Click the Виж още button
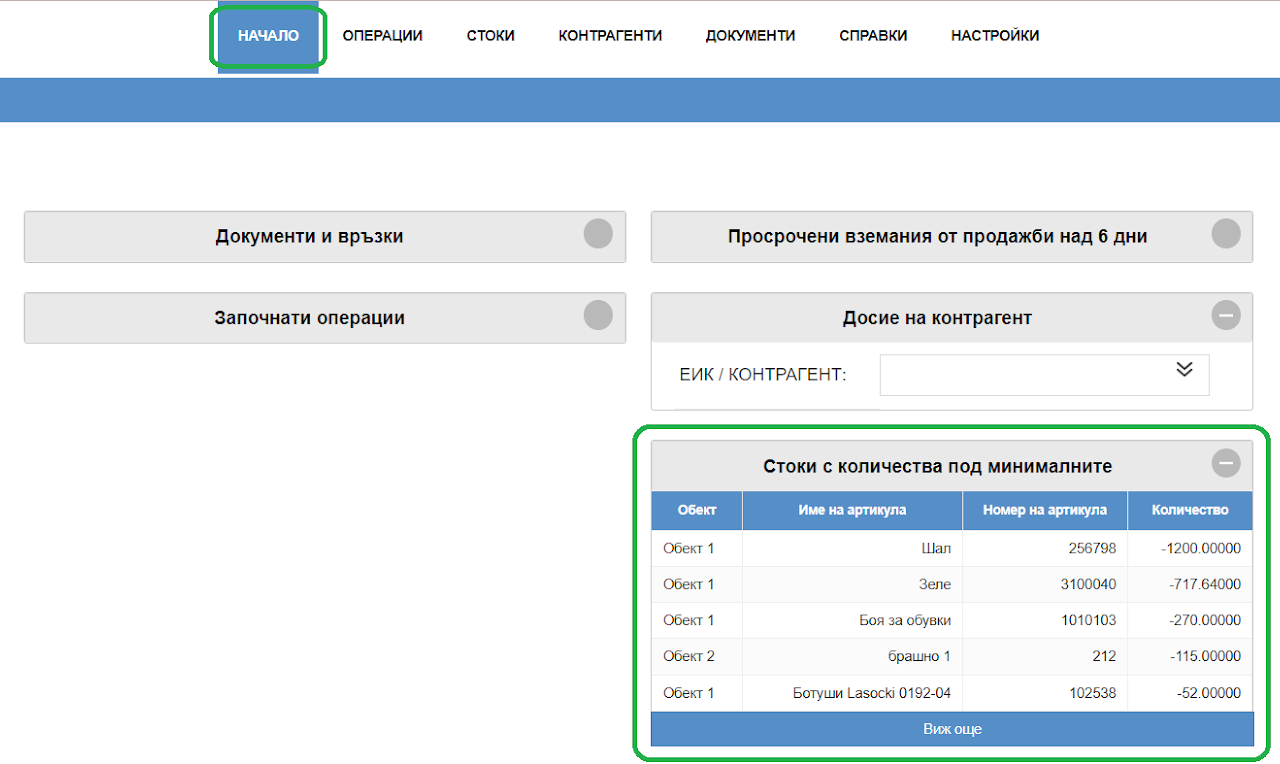The width and height of the screenshot is (1280, 764). point(952,729)
